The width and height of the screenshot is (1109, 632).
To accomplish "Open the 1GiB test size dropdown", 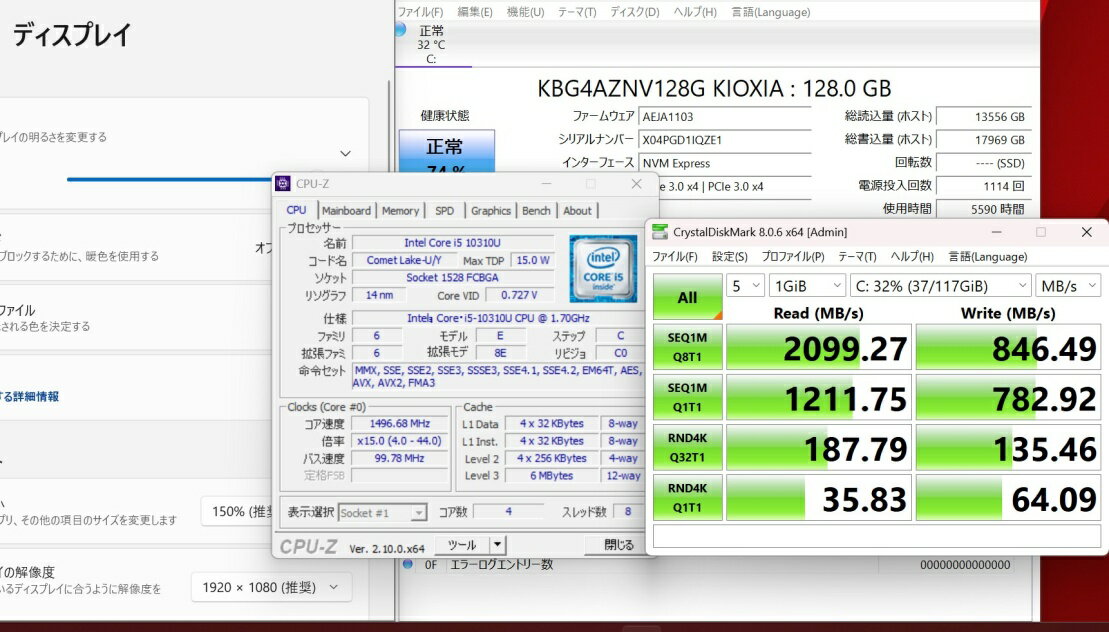I will click(807, 286).
